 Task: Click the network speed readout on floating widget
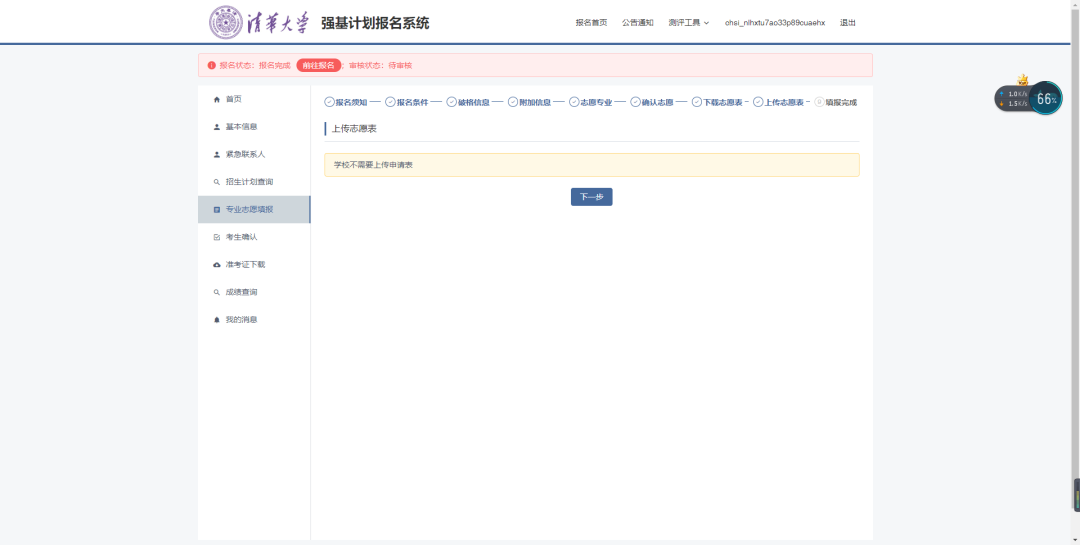1013,99
